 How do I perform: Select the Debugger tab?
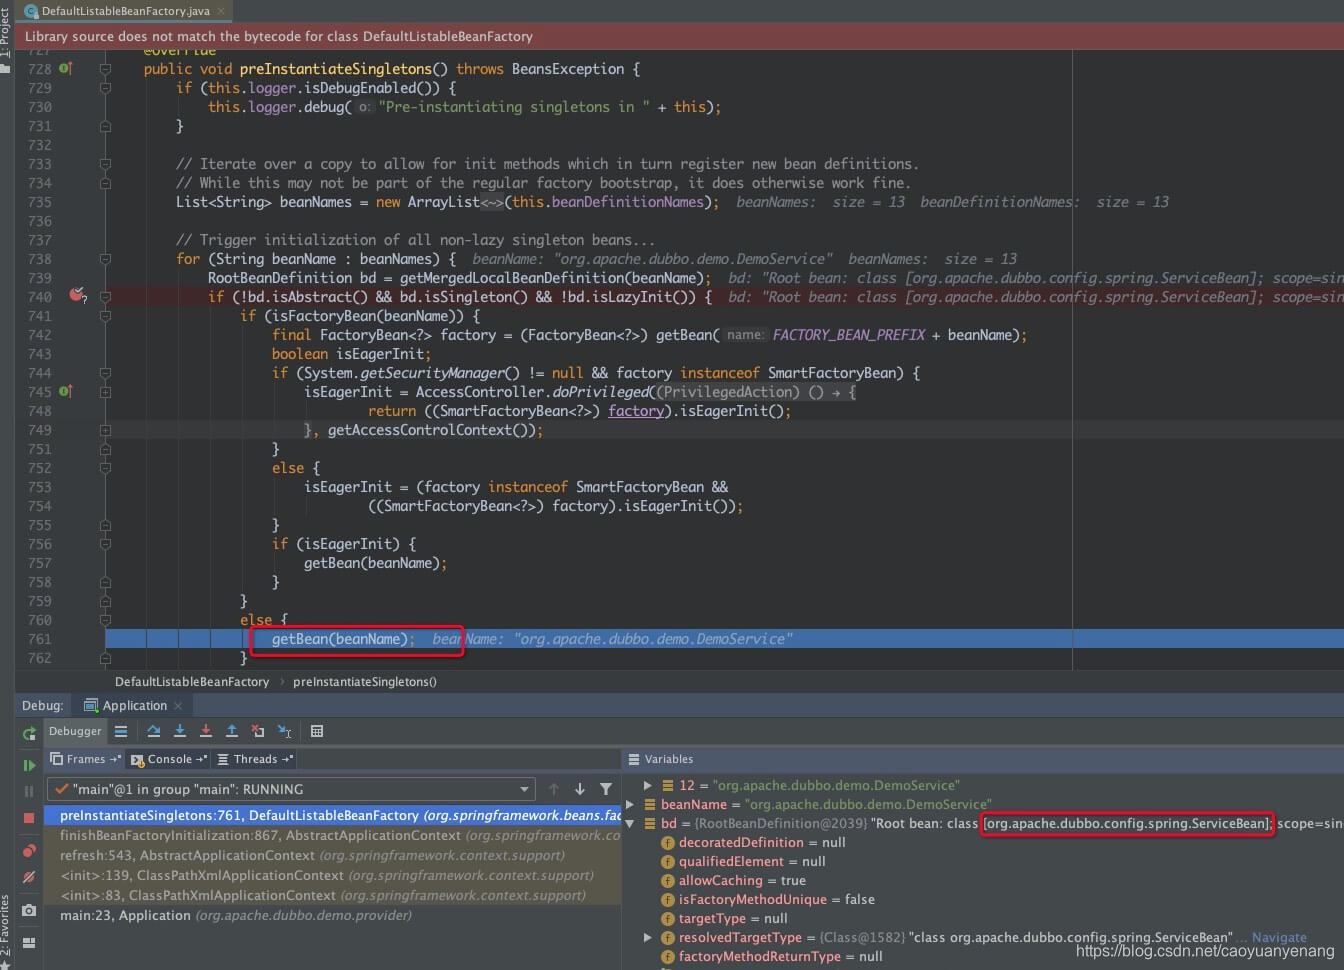[x=75, y=731]
